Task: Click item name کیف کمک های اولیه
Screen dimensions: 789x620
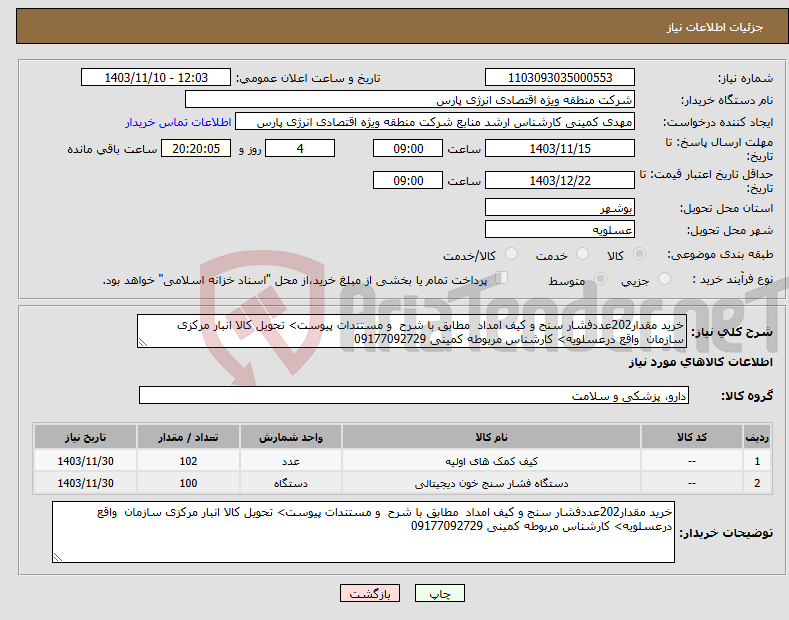Action: 491,461
